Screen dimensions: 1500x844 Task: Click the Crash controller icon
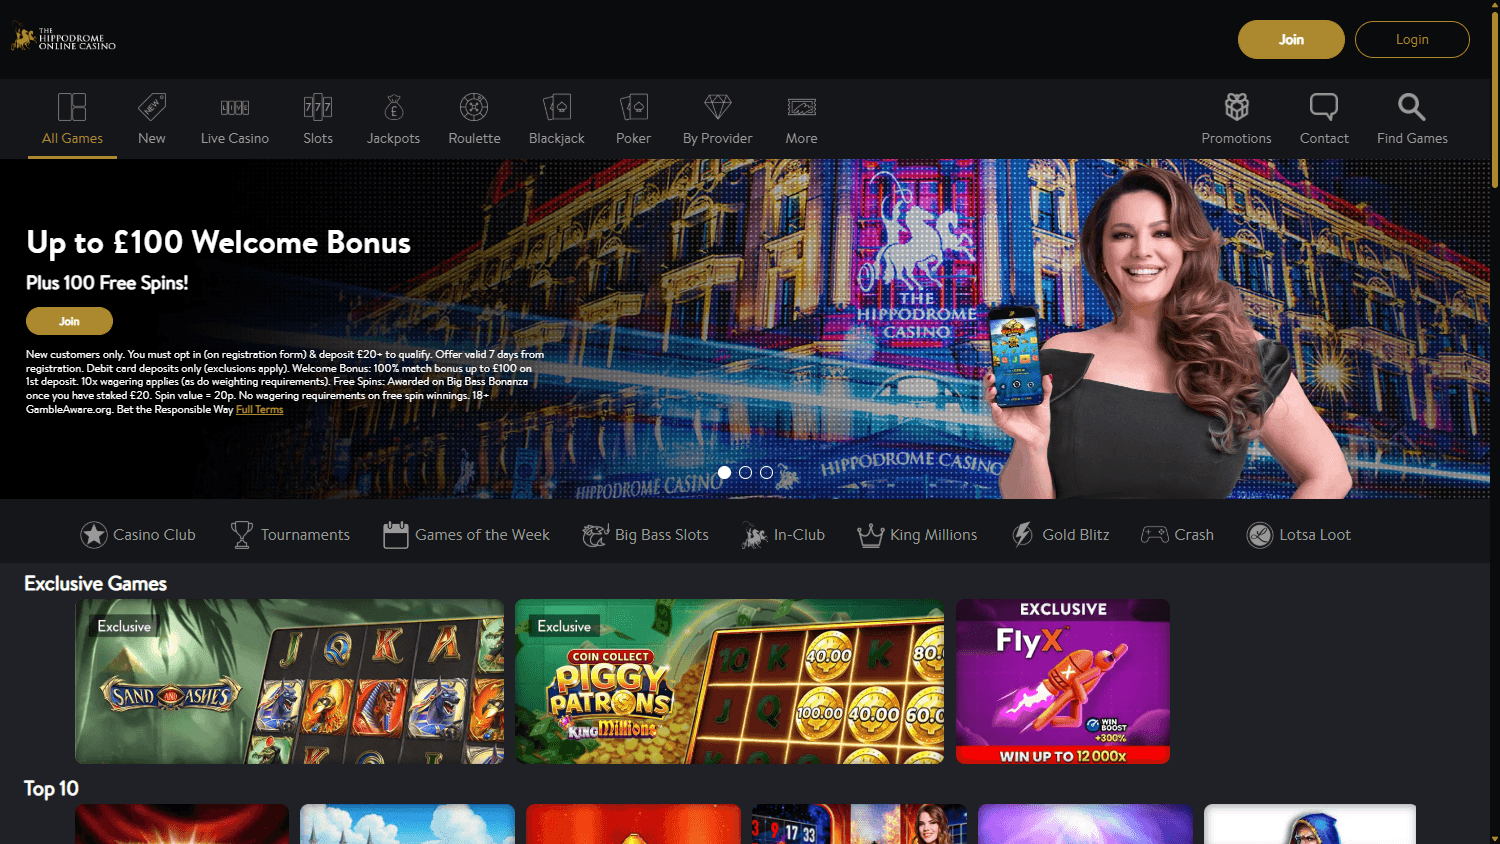tap(1155, 535)
